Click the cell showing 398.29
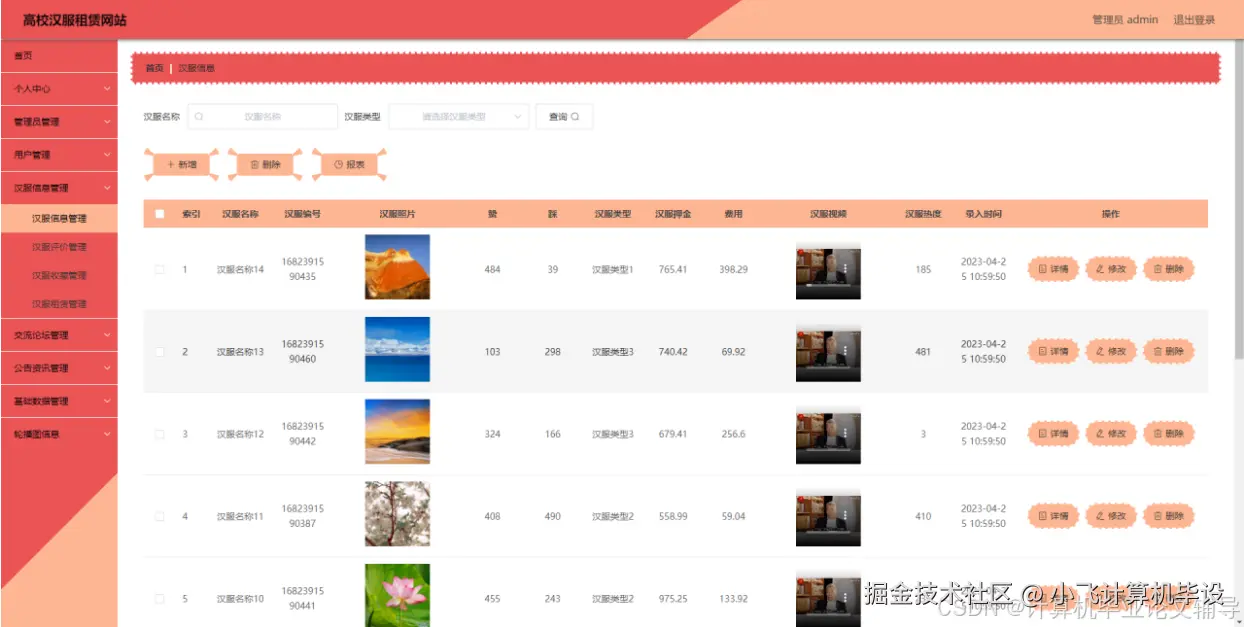The height and width of the screenshot is (627, 1244). point(733,269)
